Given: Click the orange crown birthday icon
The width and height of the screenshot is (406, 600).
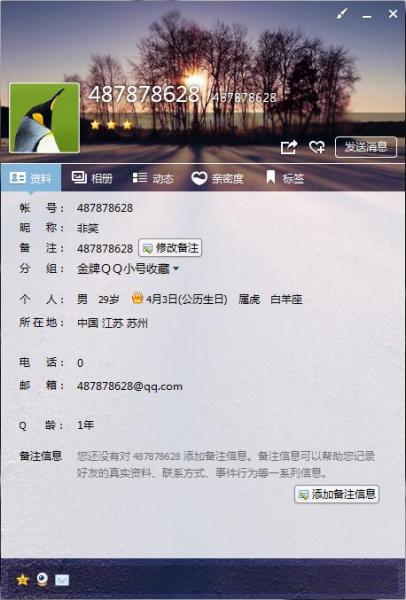Looking at the screenshot, I should [137, 298].
